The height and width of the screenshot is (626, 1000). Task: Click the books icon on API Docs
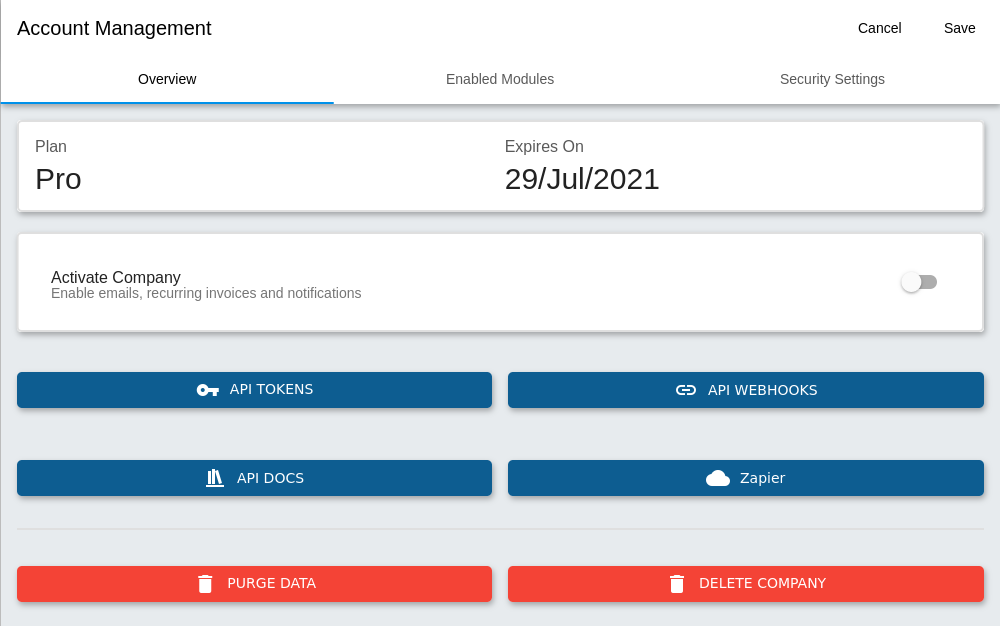click(215, 478)
